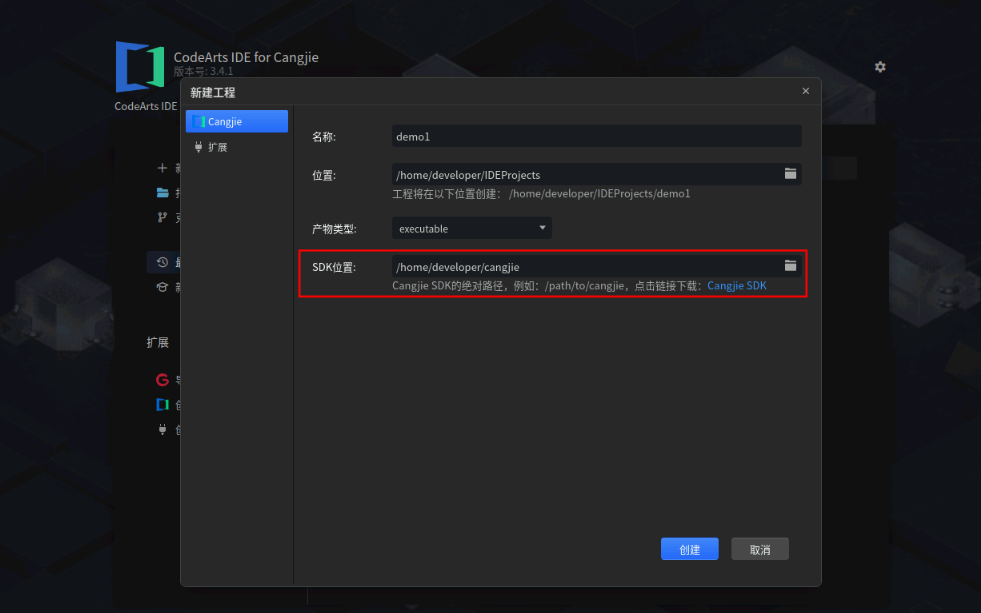
Task: Click the plug icon under 扩展 section
Action: pos(162,430)
